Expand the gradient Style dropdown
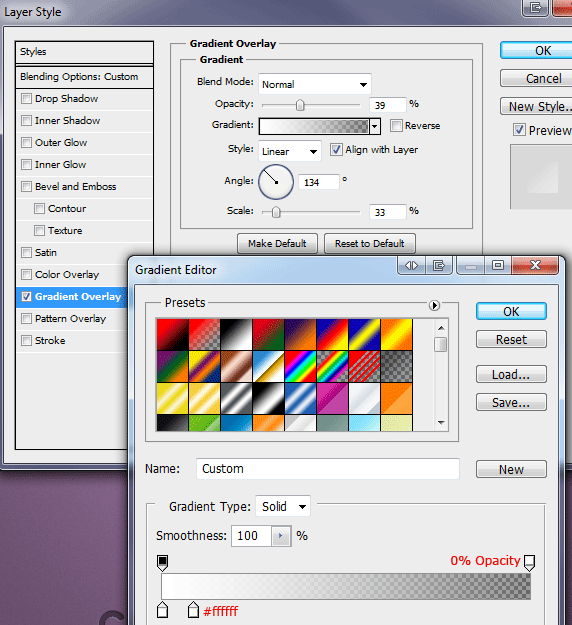The image size is (572, 625). (x=289, y=151)
